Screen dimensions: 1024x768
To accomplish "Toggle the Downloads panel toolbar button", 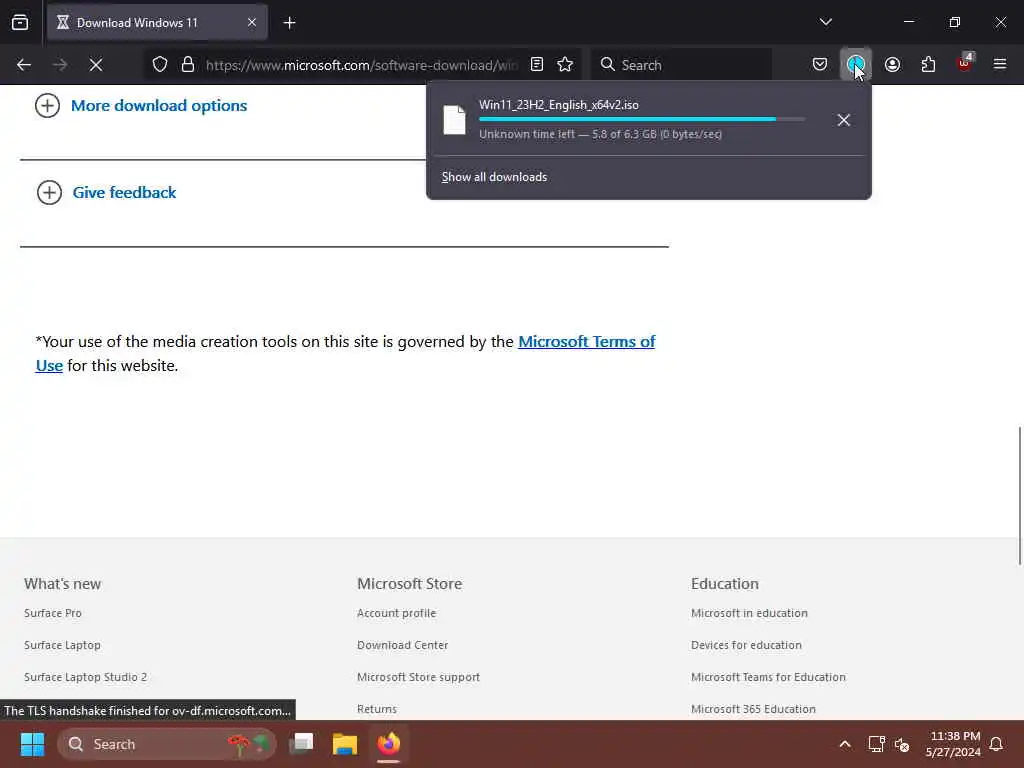I will 856,65.
